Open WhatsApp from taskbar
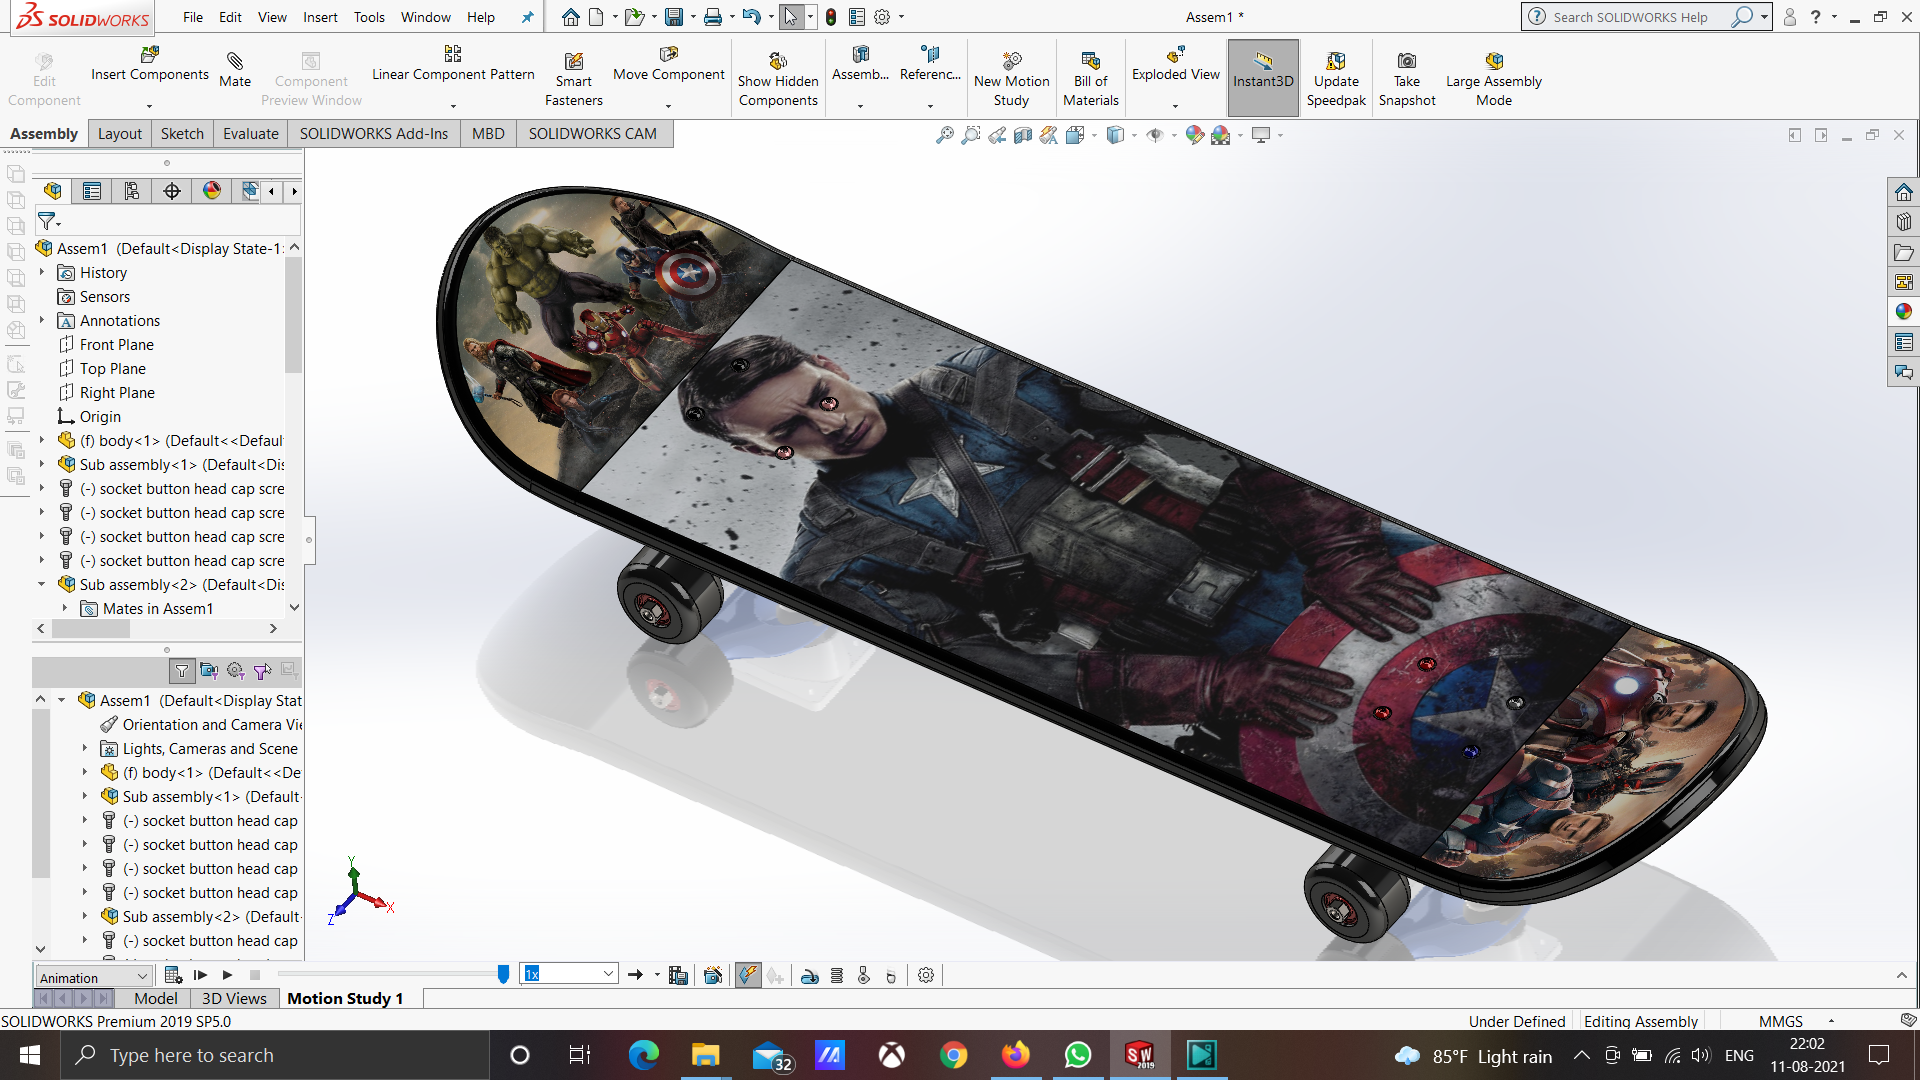The image size is (1920, 1080). pyautogui.click(x=1078, y=1055)
